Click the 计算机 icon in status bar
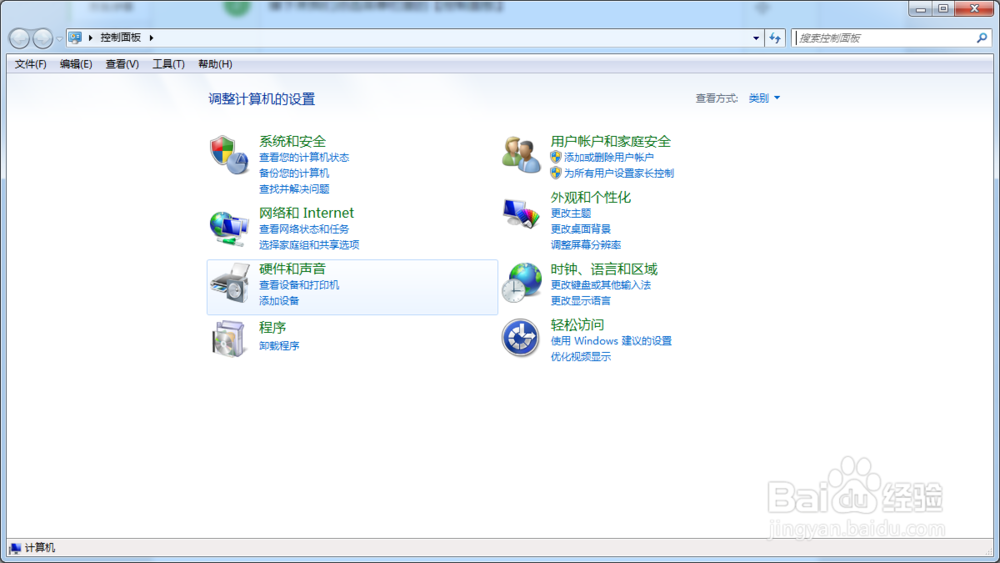The height and width of the screenshot is (563, 1000). (15, 548)
